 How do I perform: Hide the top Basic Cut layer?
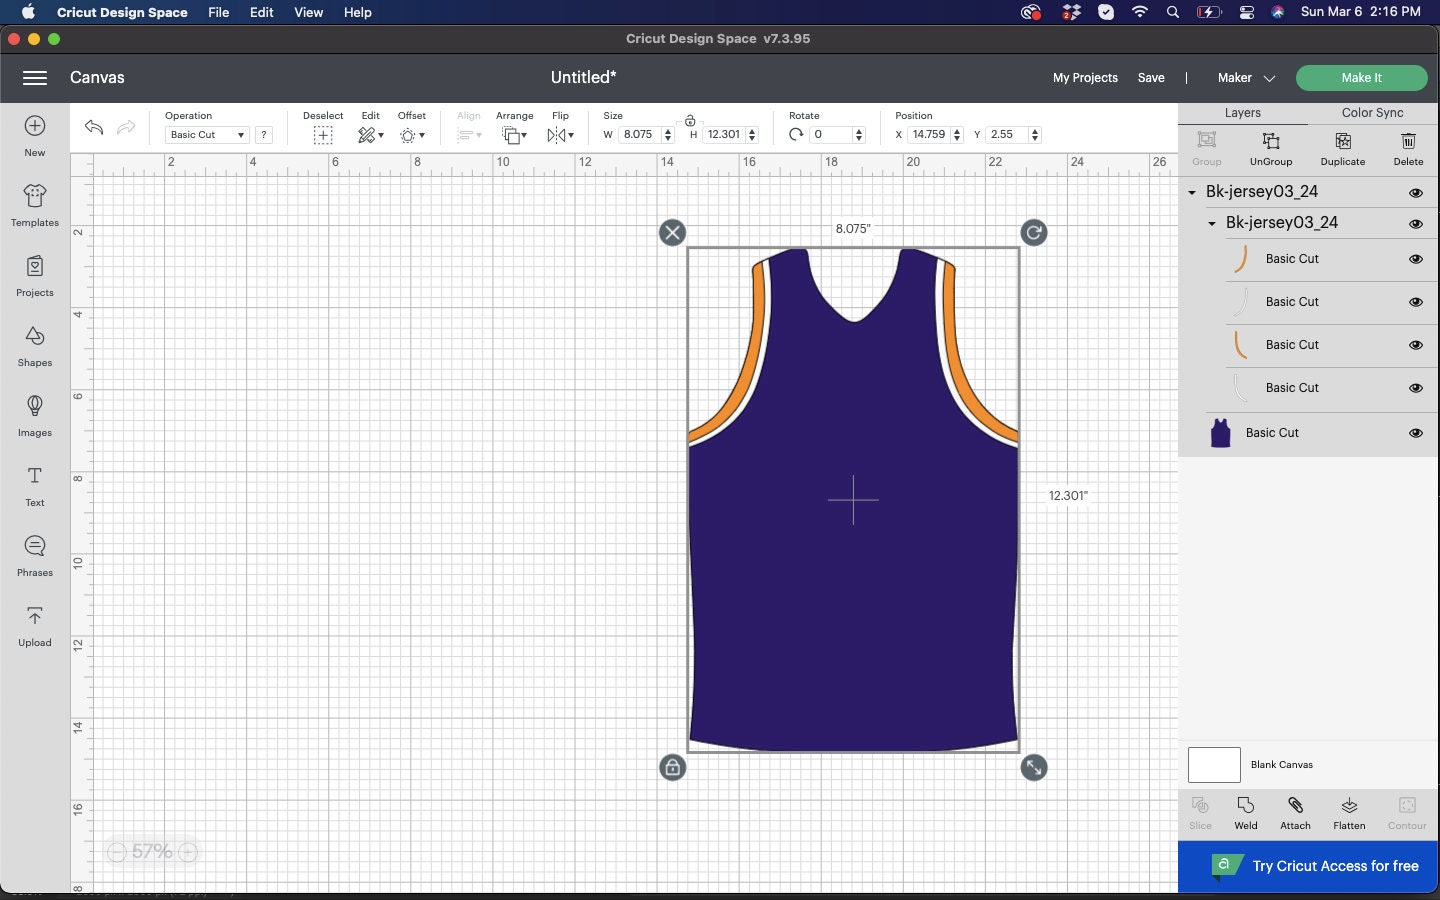[1416, 259]
